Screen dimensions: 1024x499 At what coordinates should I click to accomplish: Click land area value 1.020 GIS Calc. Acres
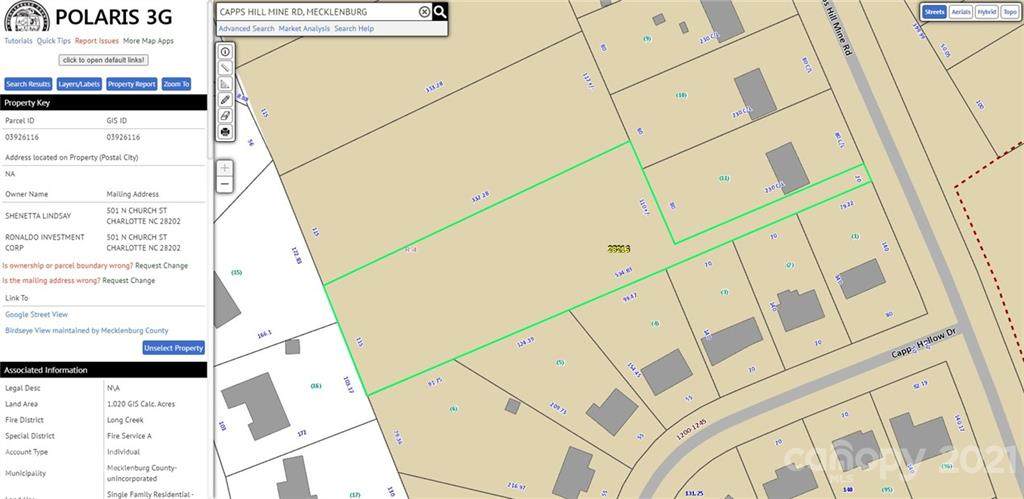(x=140, y=404)
